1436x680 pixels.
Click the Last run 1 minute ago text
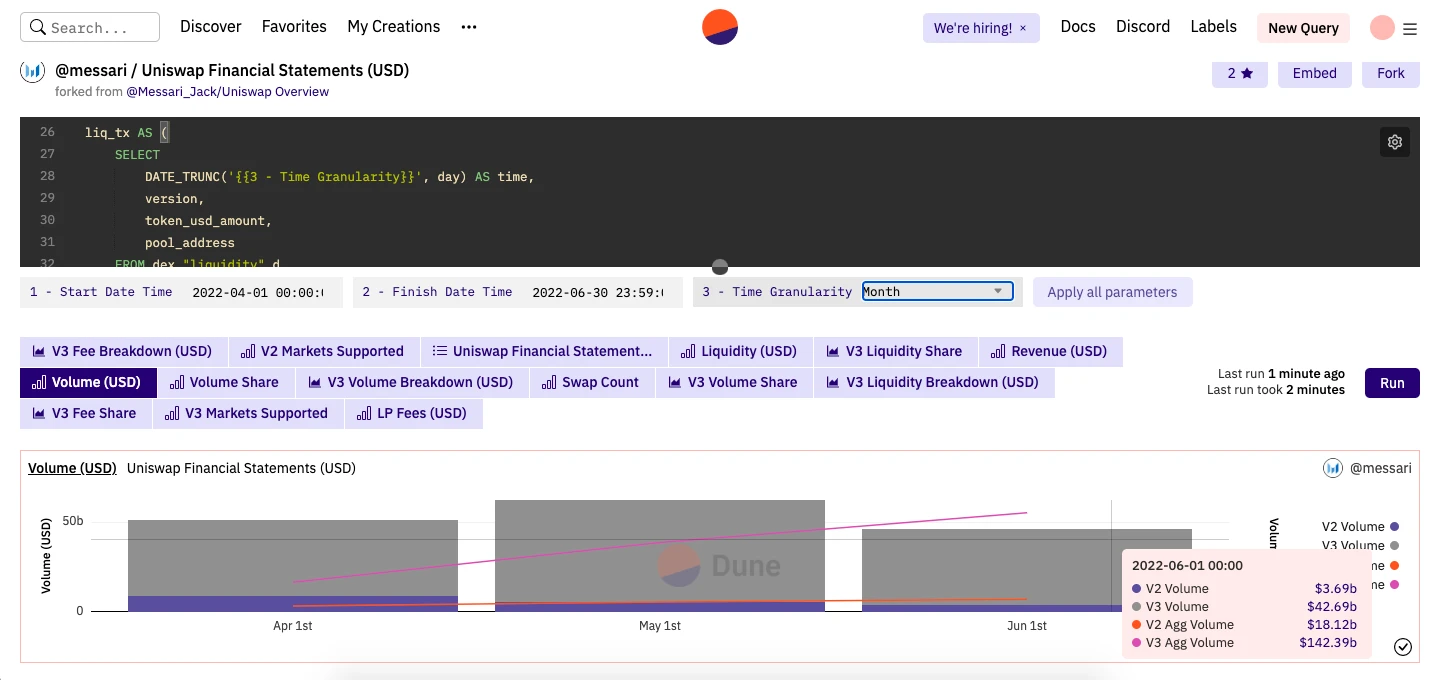[x=1281, y=374]
